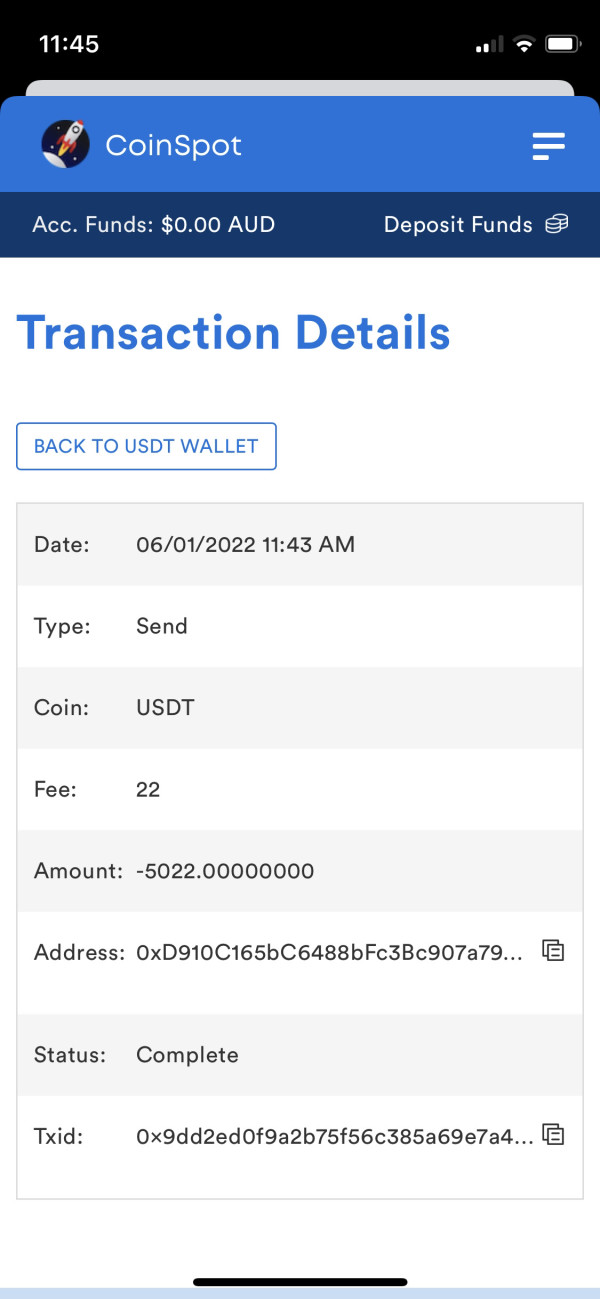Tap the -5022.00000000 amount value
The image size is (600, 1299).
point(225,871)
